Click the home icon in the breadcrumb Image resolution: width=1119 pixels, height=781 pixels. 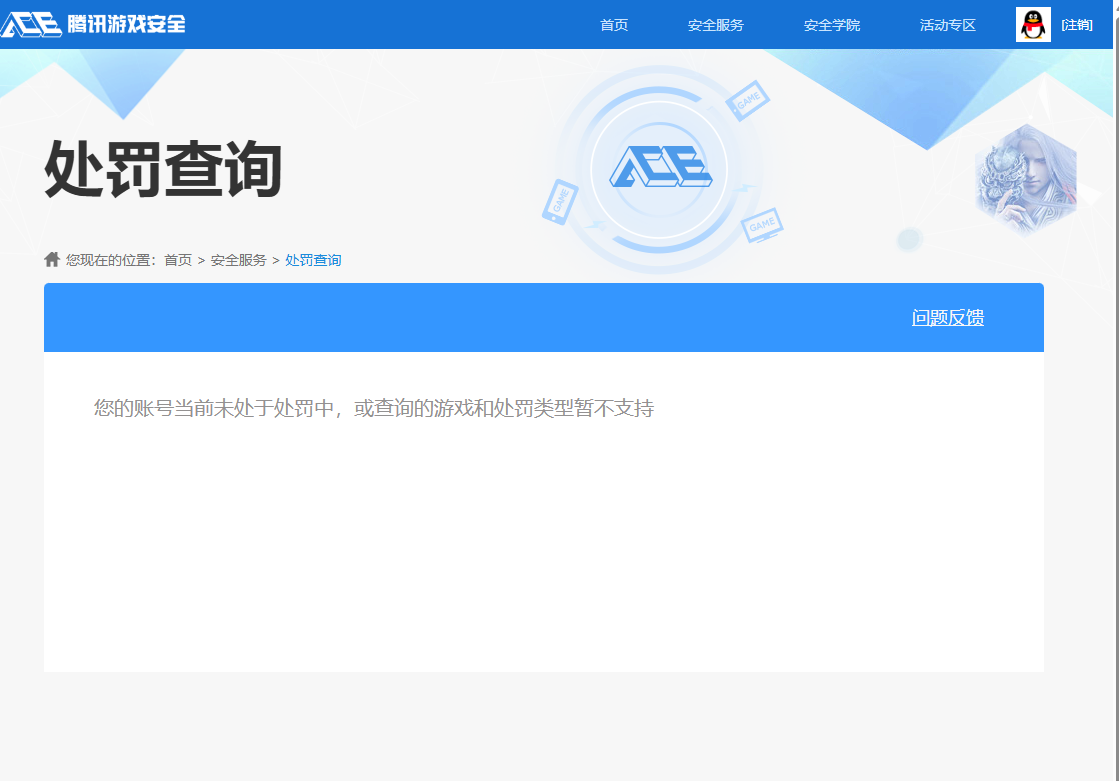tap(51, 259)
